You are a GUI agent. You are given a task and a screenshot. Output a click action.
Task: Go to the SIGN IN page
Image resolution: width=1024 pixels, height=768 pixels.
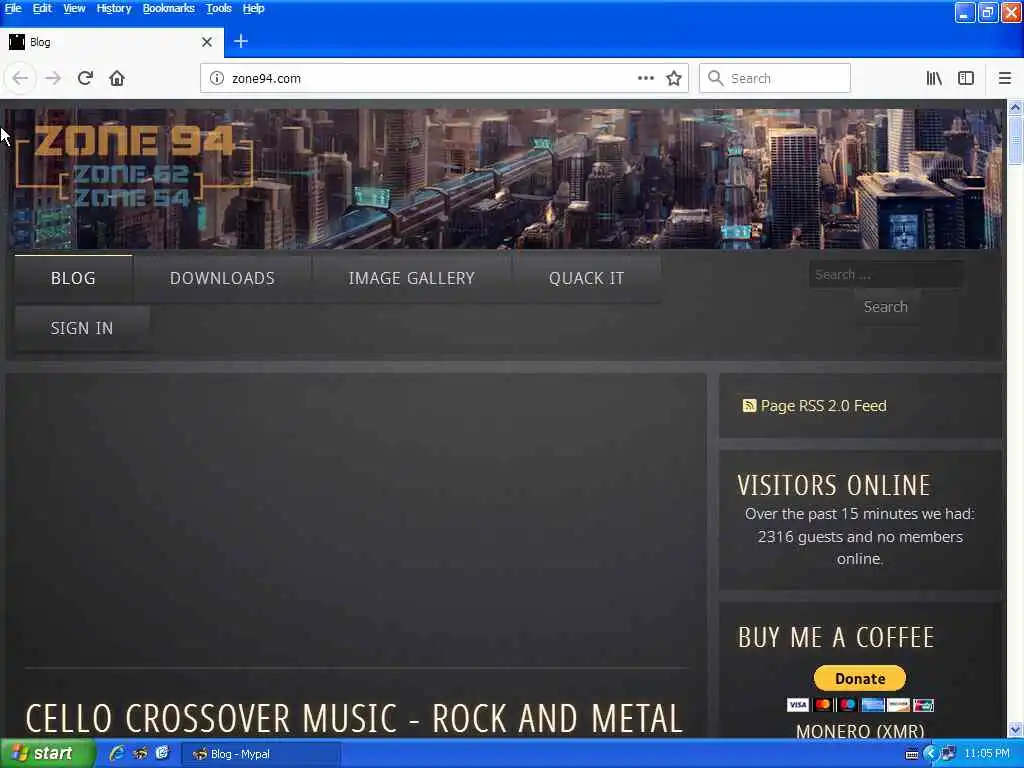(x=82, y=328)
